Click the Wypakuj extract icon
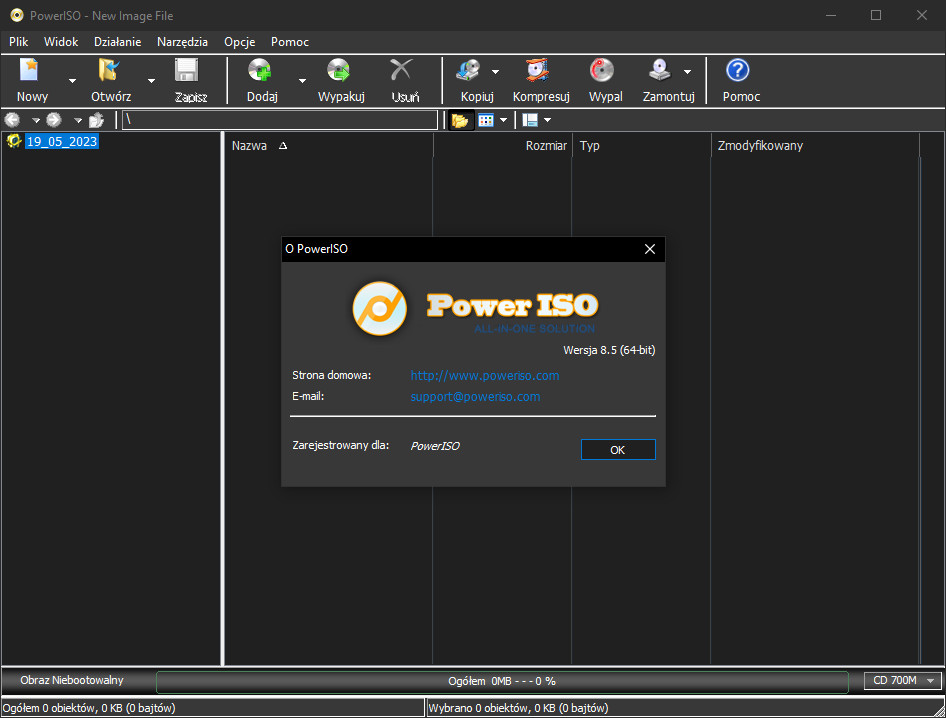The height and width of the screenshot is (718, 946). tap(338, 71)
